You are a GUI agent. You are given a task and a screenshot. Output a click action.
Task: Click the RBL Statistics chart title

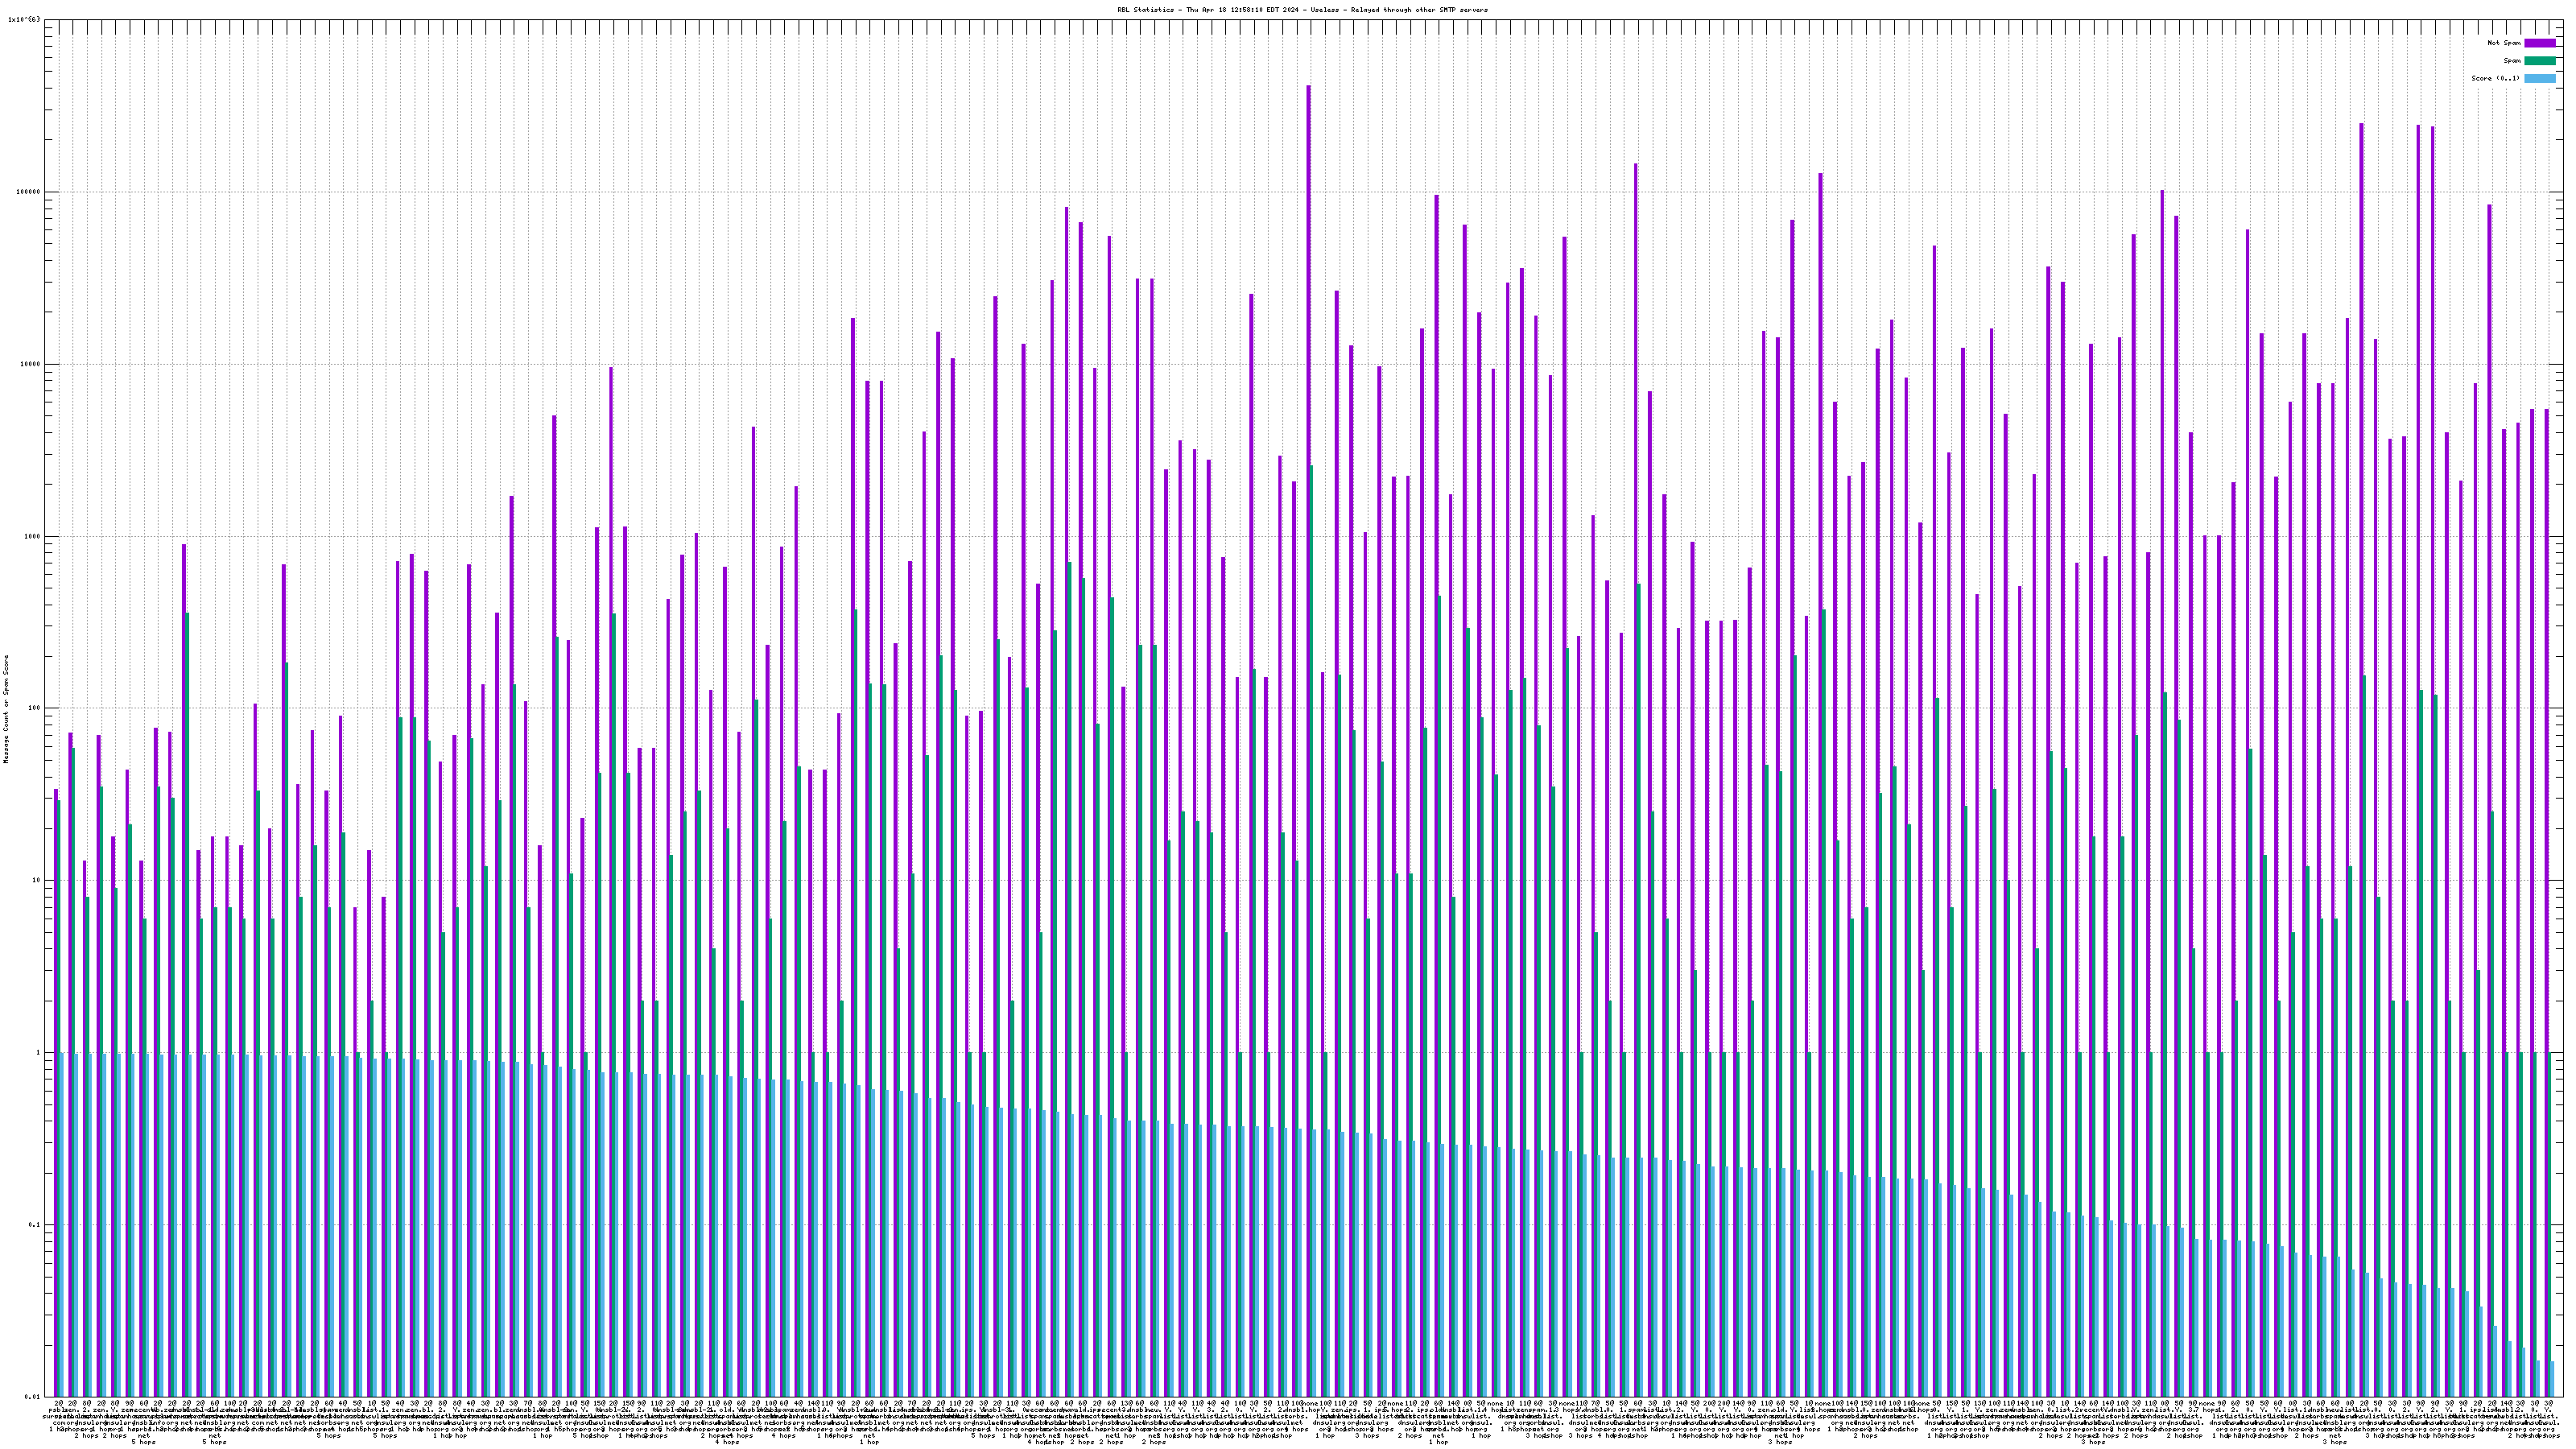click(x=1302, y=10)
